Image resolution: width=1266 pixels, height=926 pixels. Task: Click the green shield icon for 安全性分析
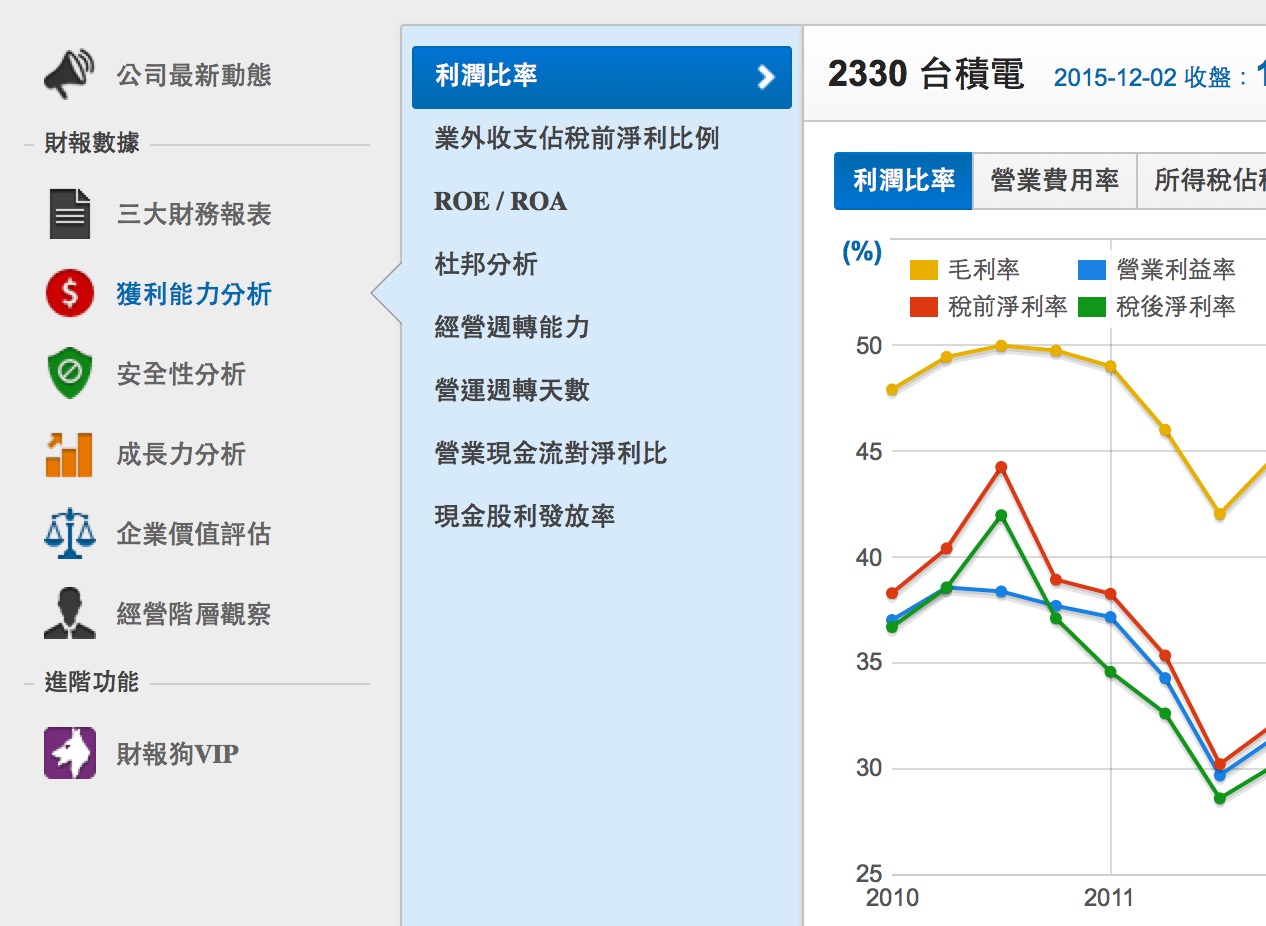tap(69, 374)
